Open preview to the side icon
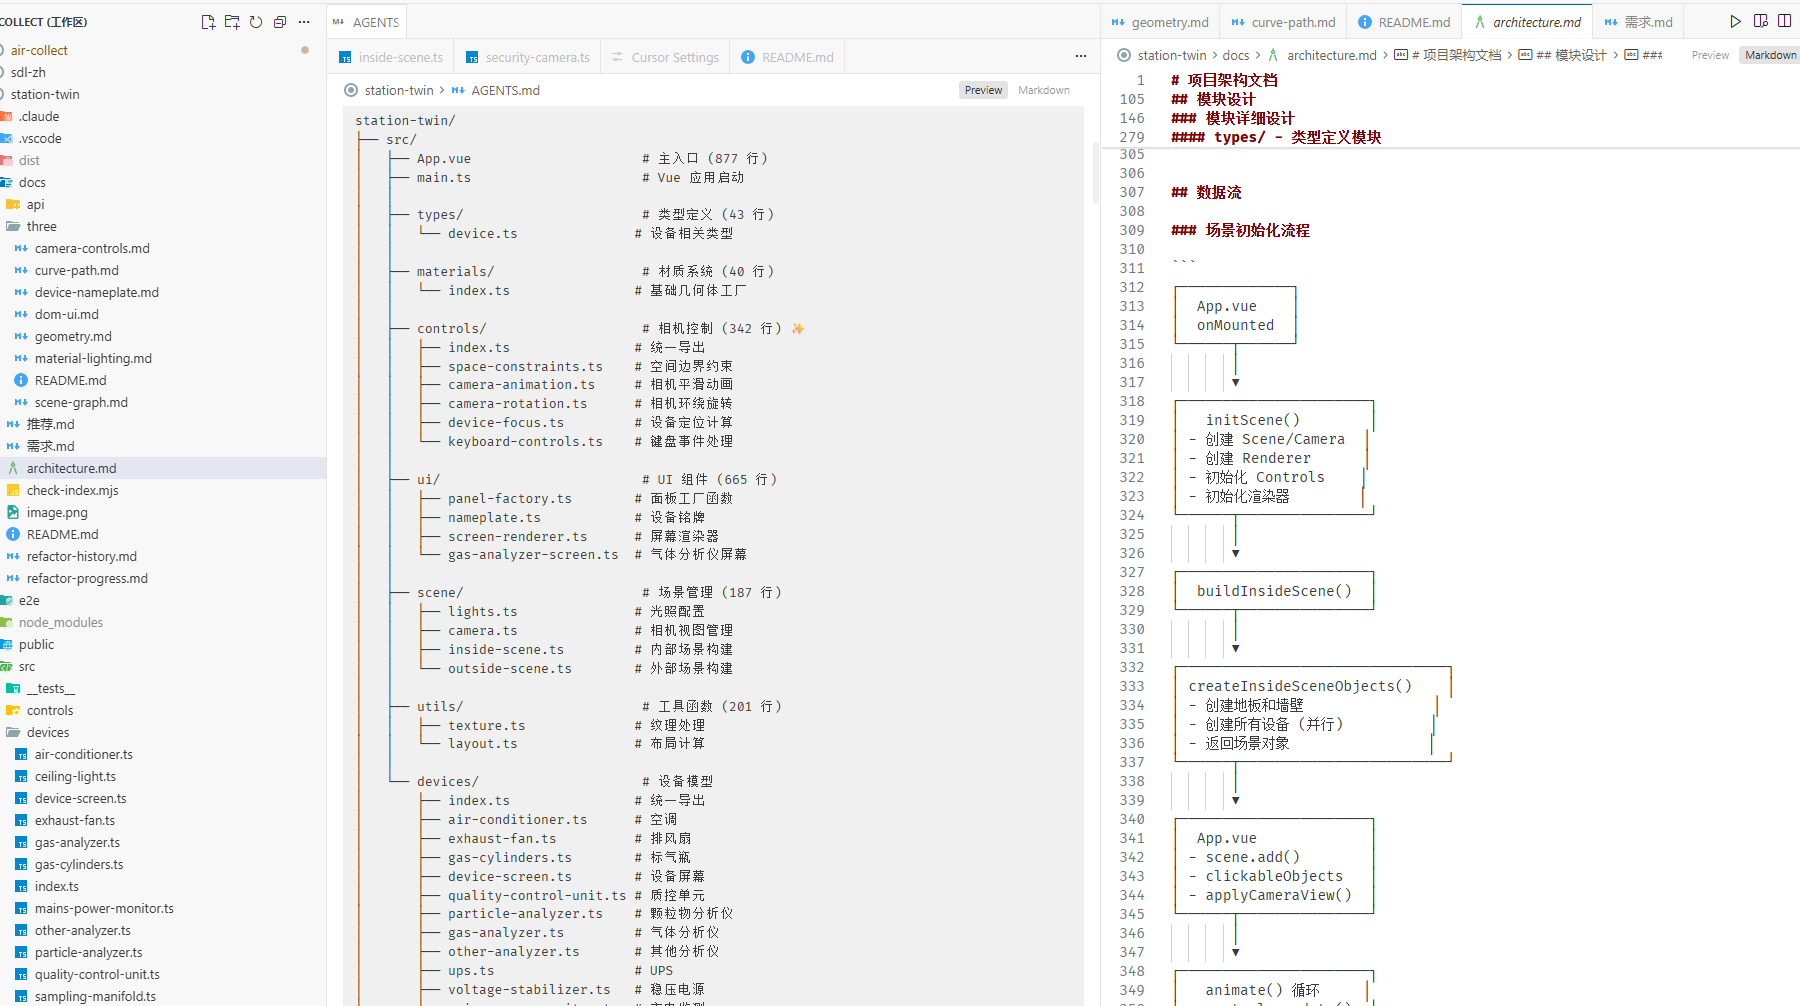The width and height of the screenshot is (1800, 1006). coord(1760,21)
